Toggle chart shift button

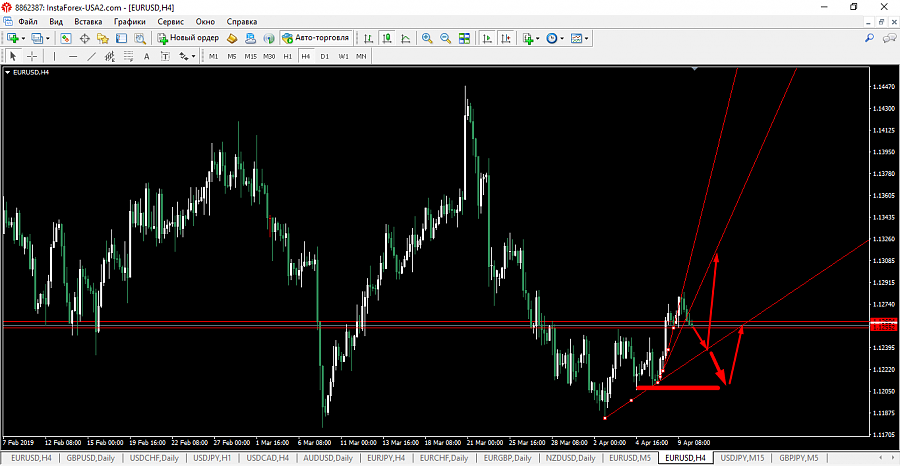[506, 38]
